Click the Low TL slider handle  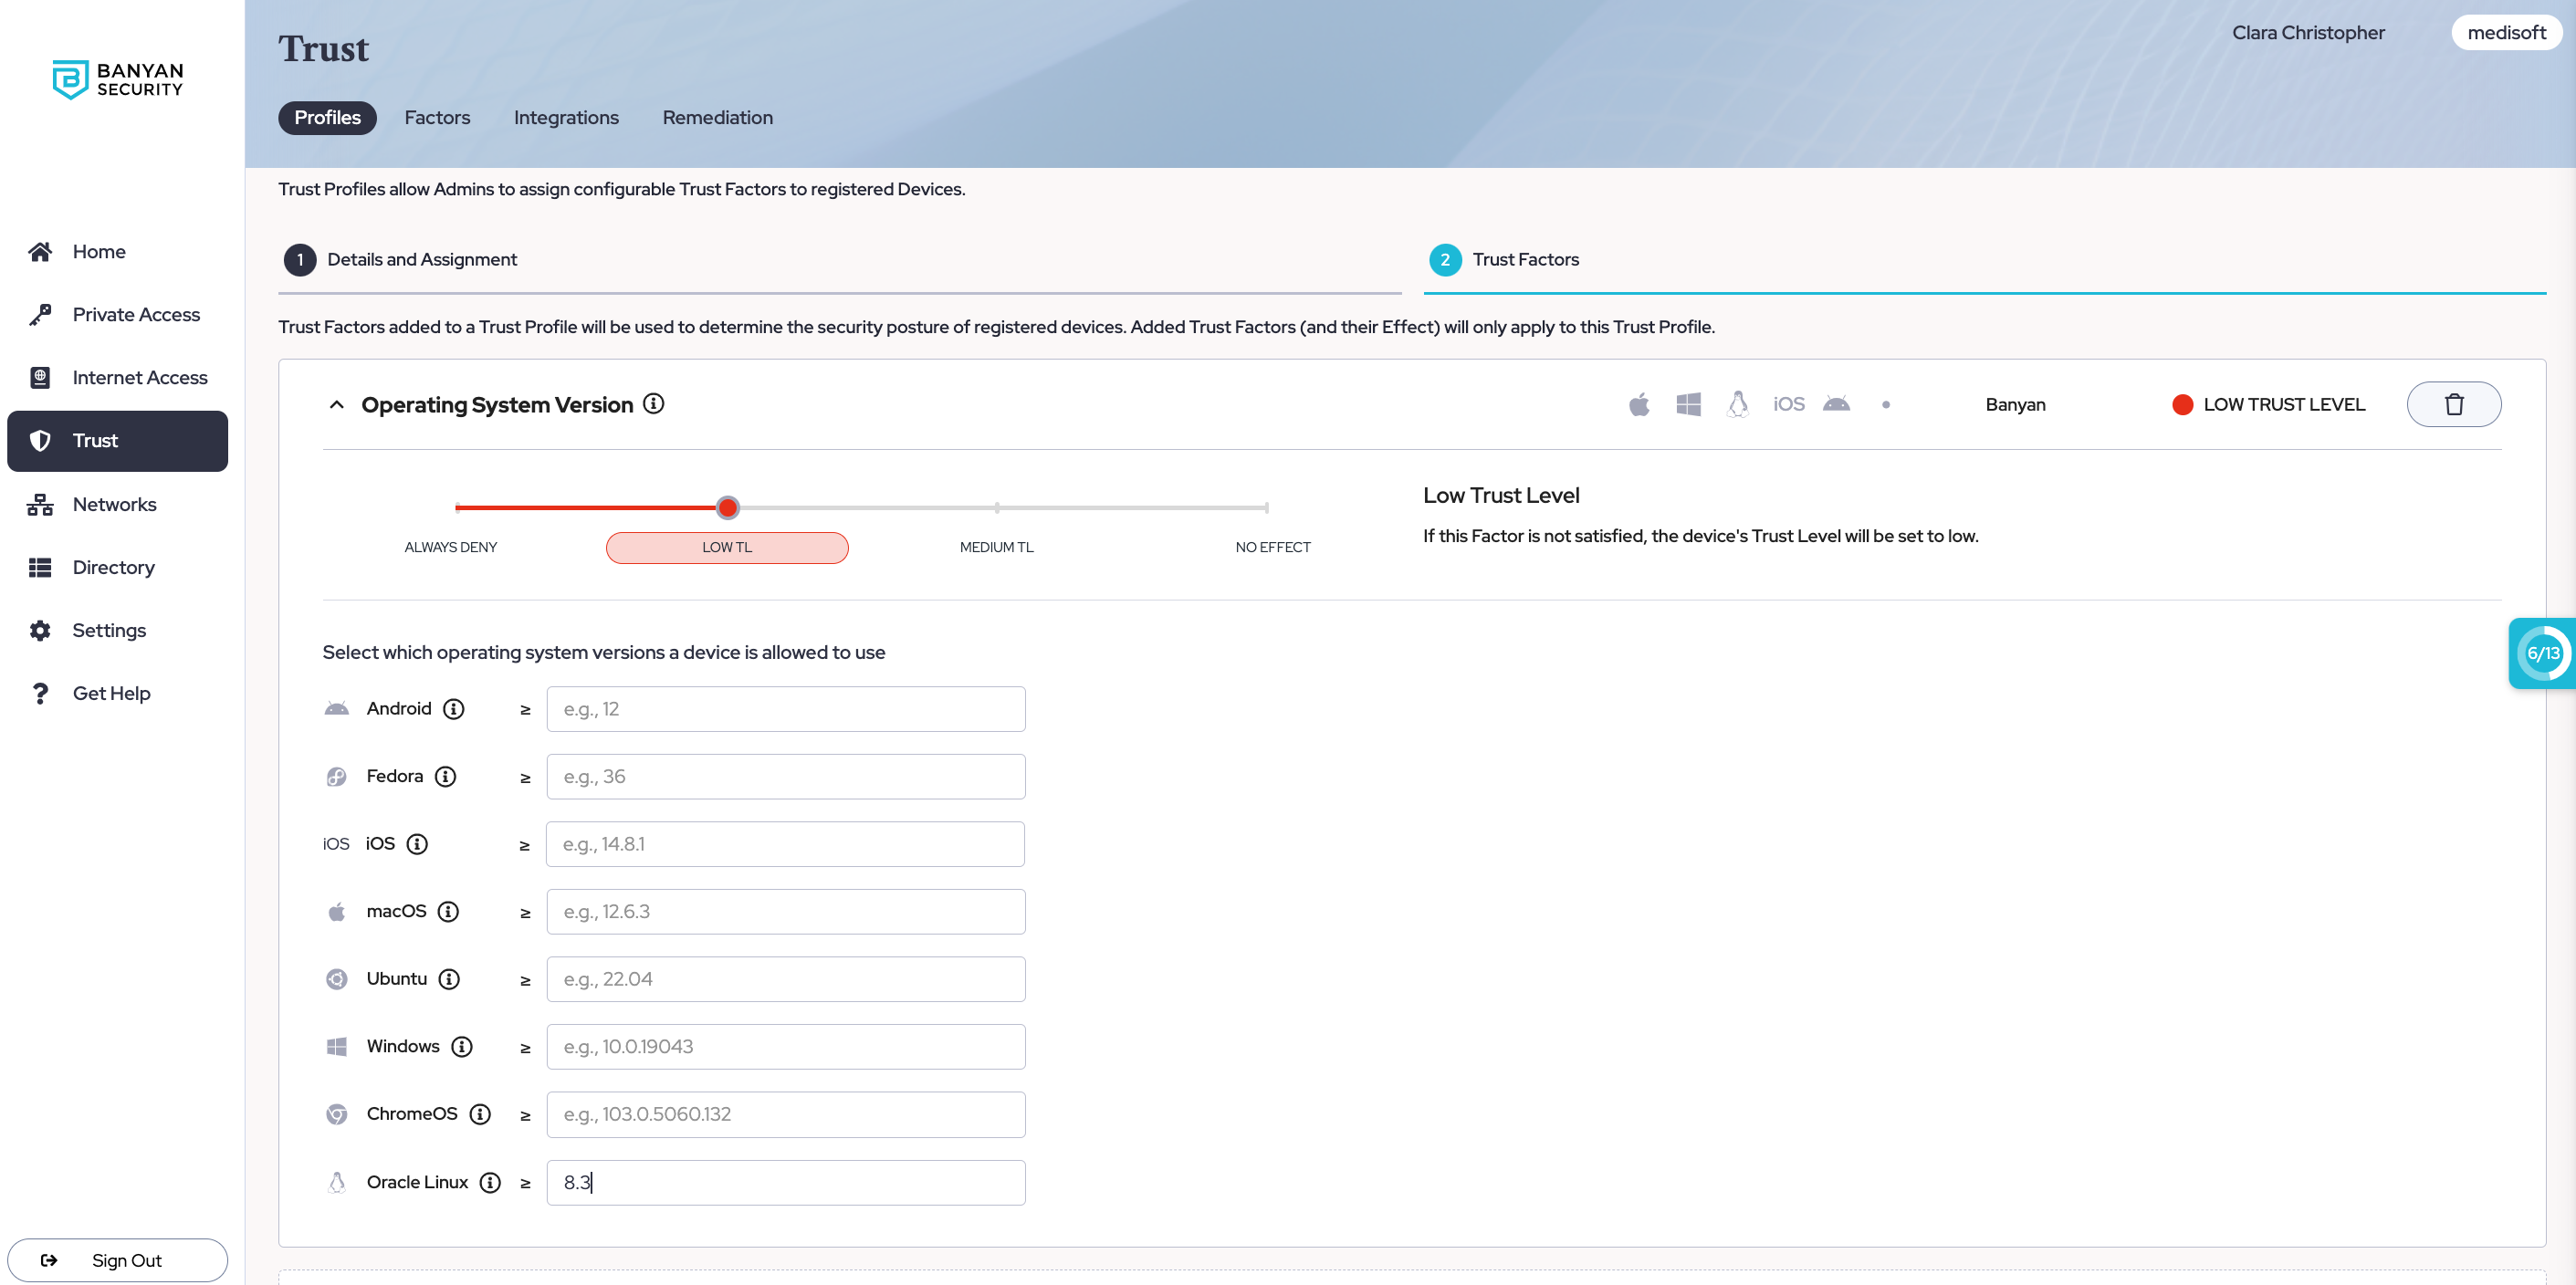728,508
